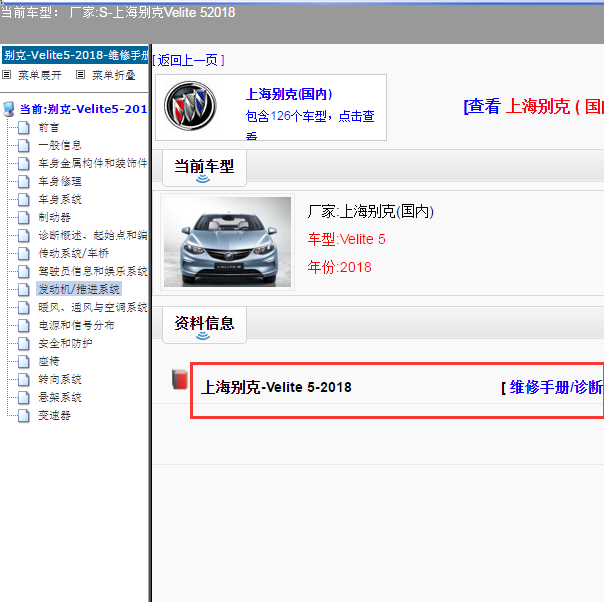This screenshot has height=602, width=604.
Task: Click the 菜单折叠 collapse-menu icon
Action: [x=80, y=74]
